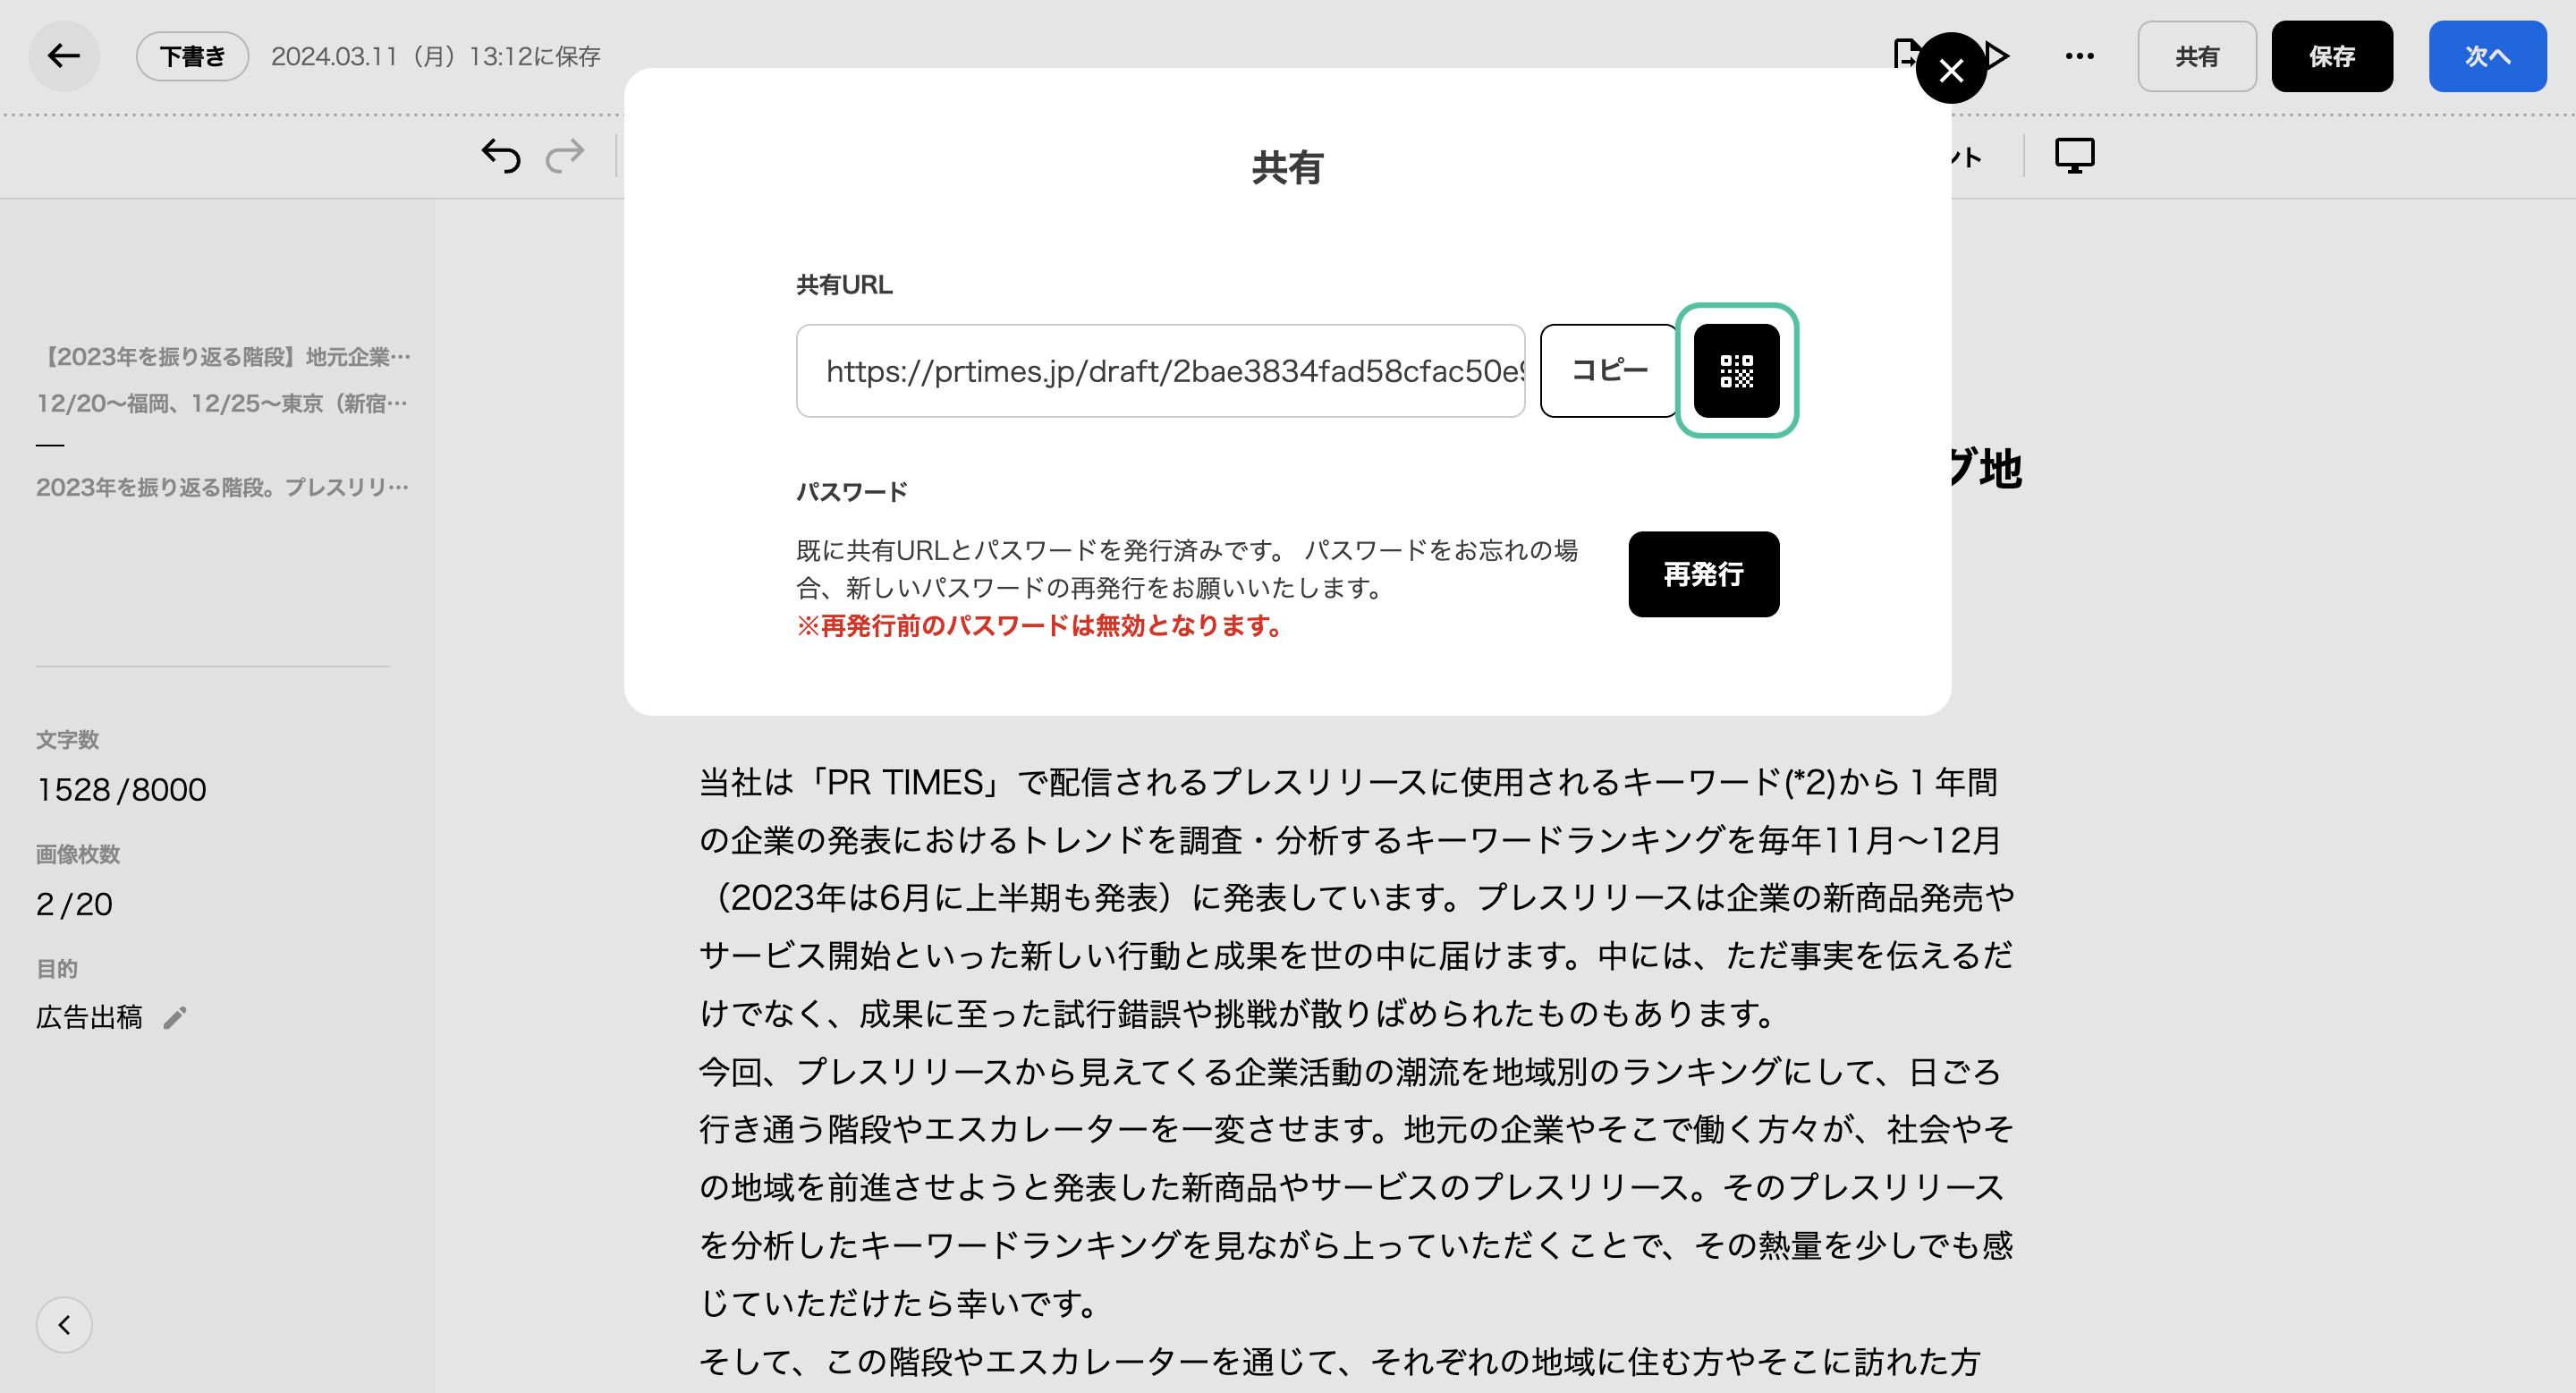Image resolution: width=2576 pixels, height=1393 pixels.
Task: Click the 共有 share menu button
Action: [x=2197, y=55]
